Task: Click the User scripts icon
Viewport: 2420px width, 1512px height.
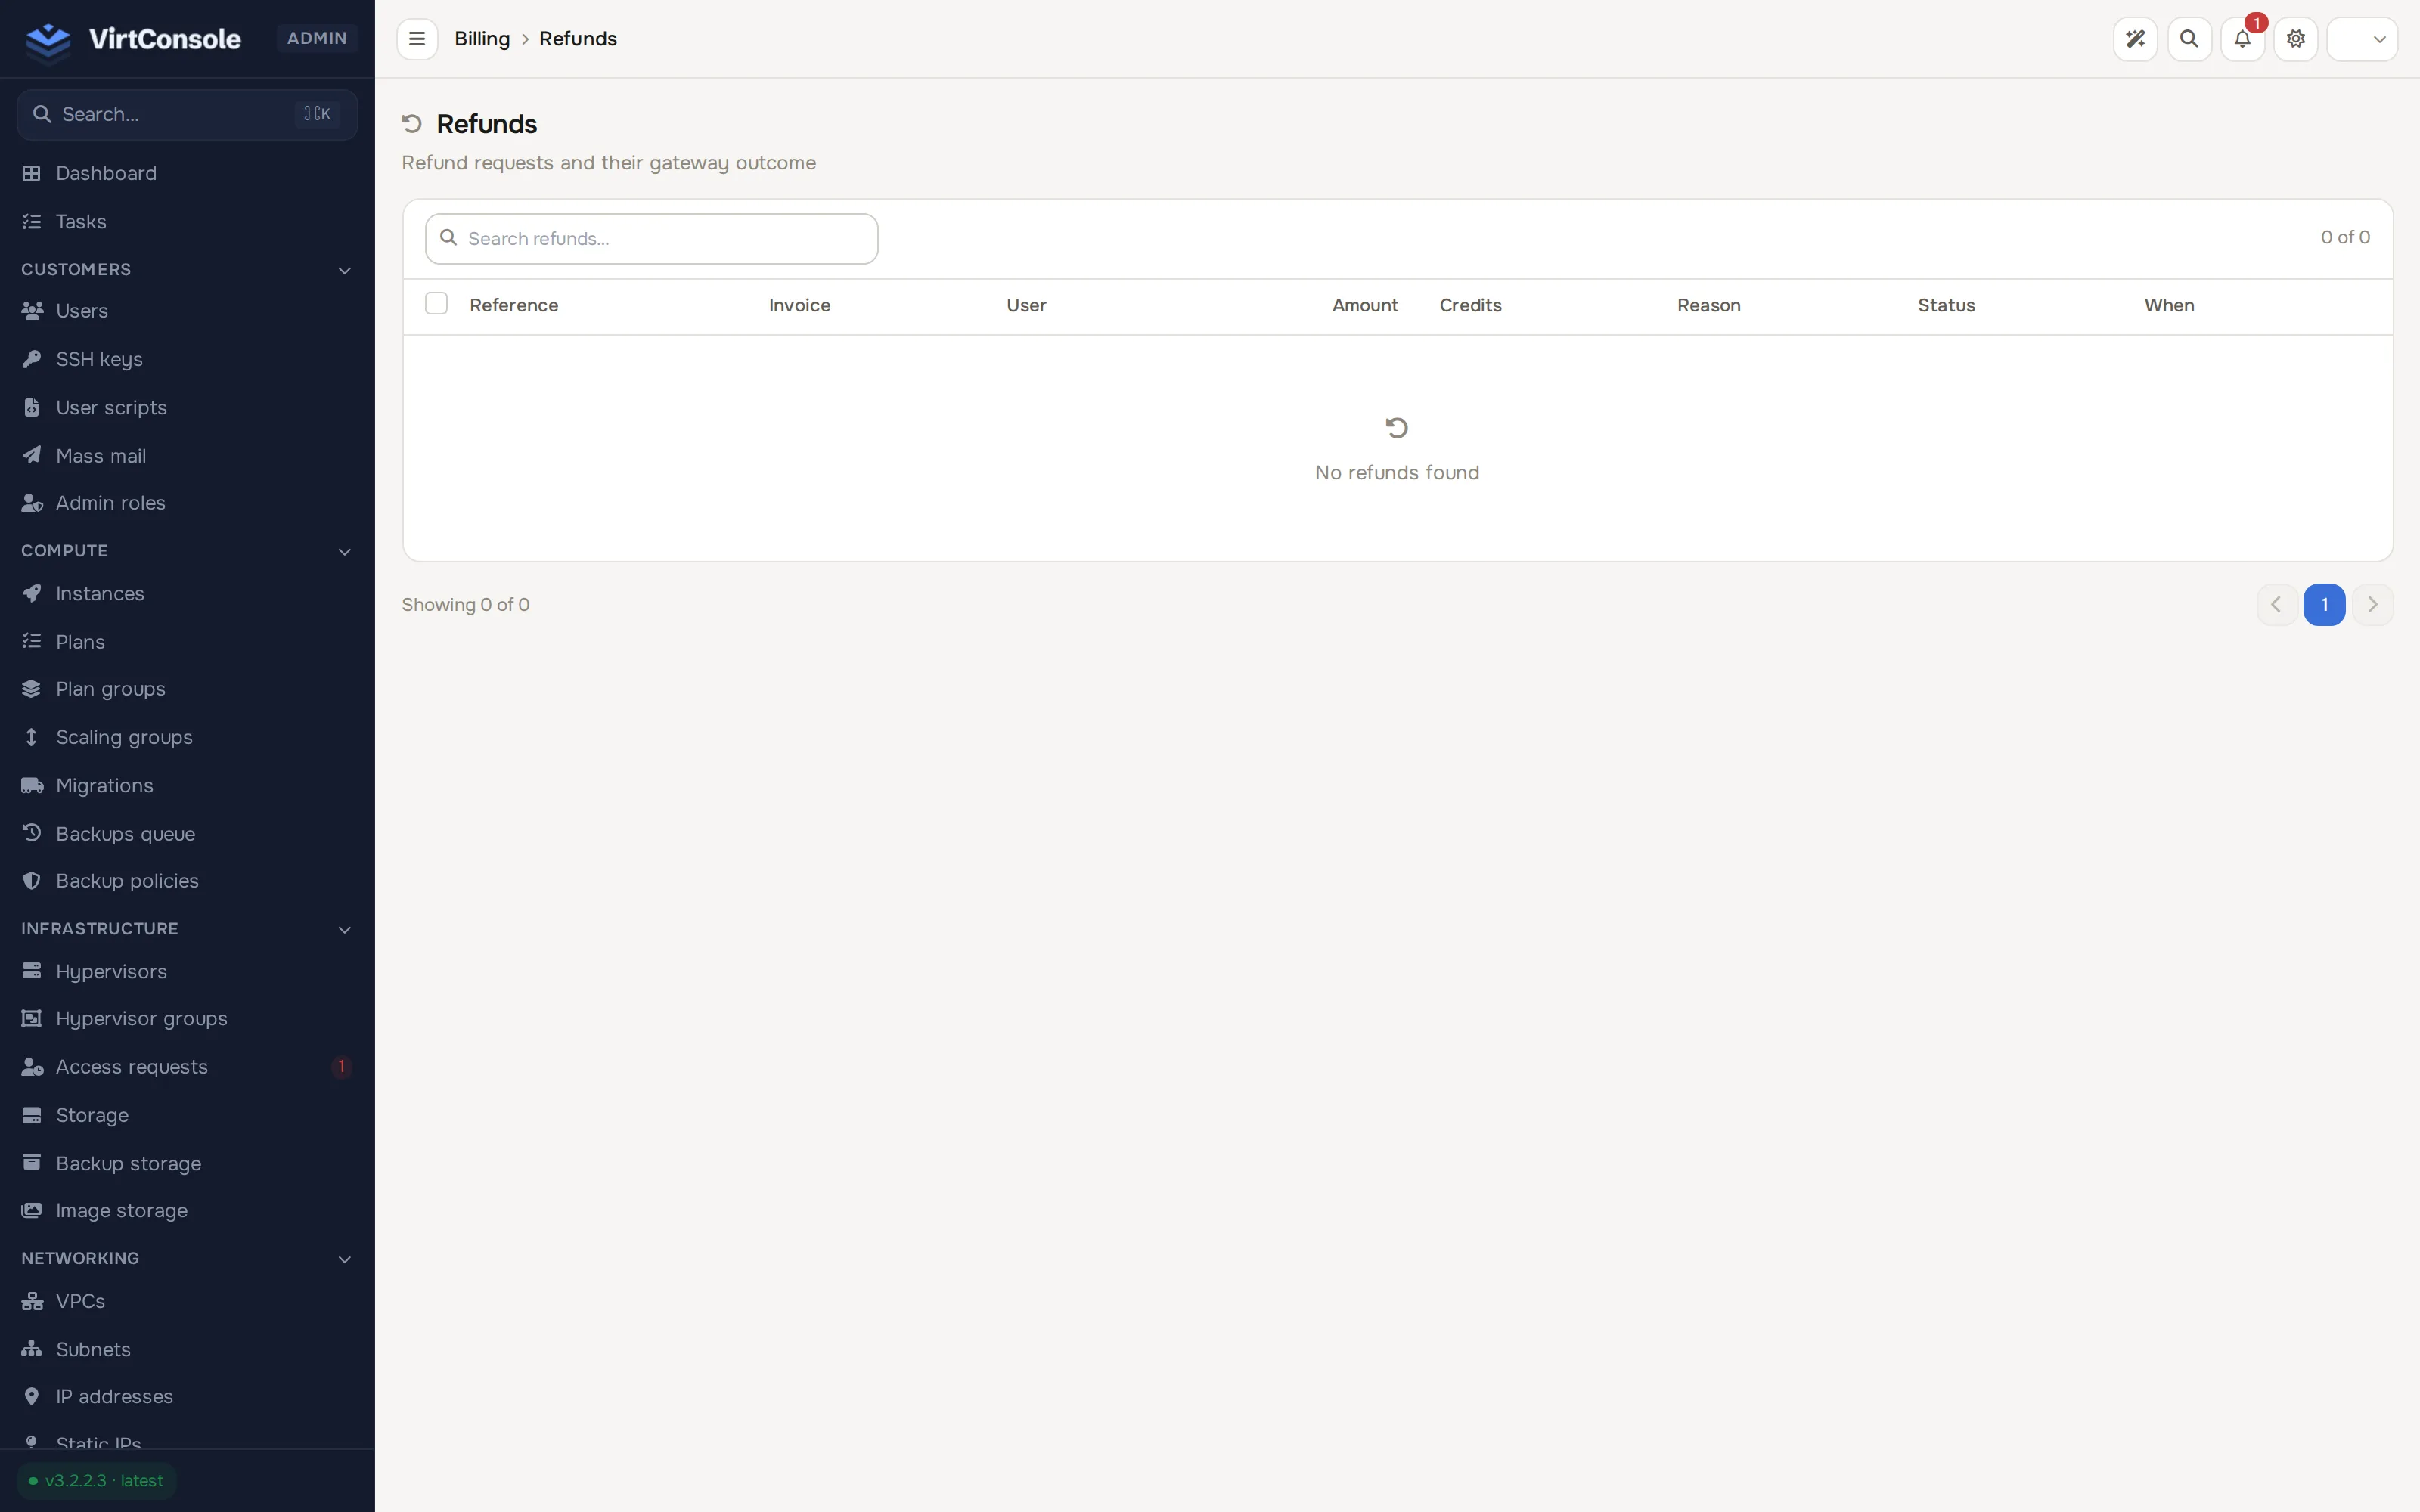Action: 32,407
